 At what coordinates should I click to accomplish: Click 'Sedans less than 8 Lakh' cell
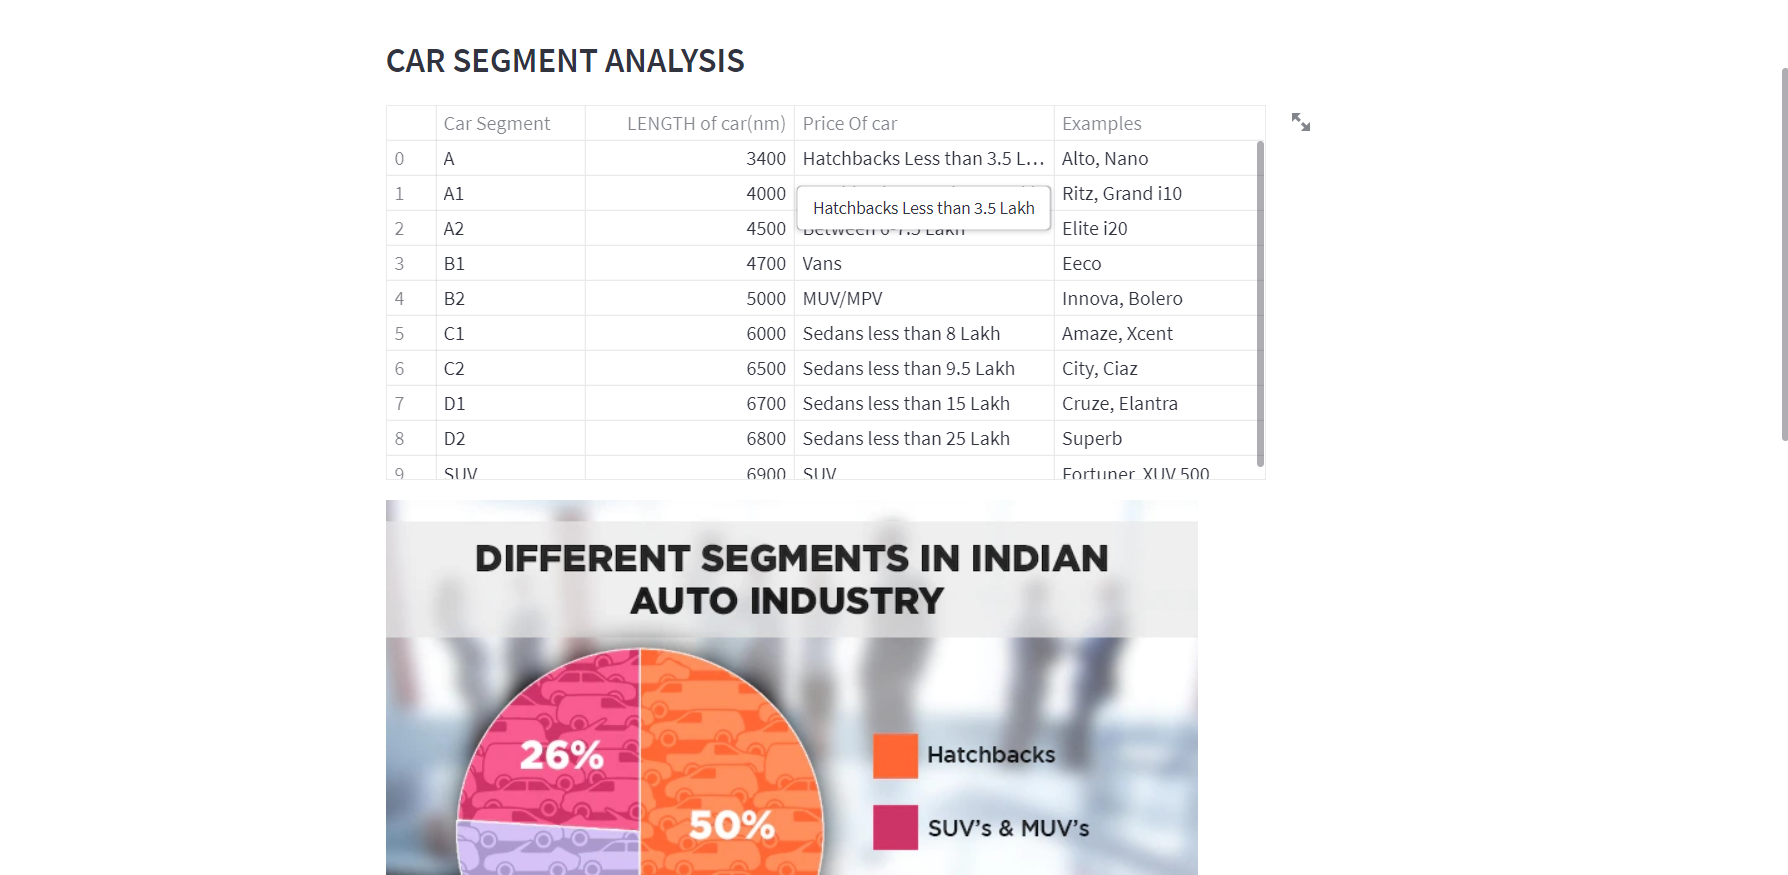[924, 333]
